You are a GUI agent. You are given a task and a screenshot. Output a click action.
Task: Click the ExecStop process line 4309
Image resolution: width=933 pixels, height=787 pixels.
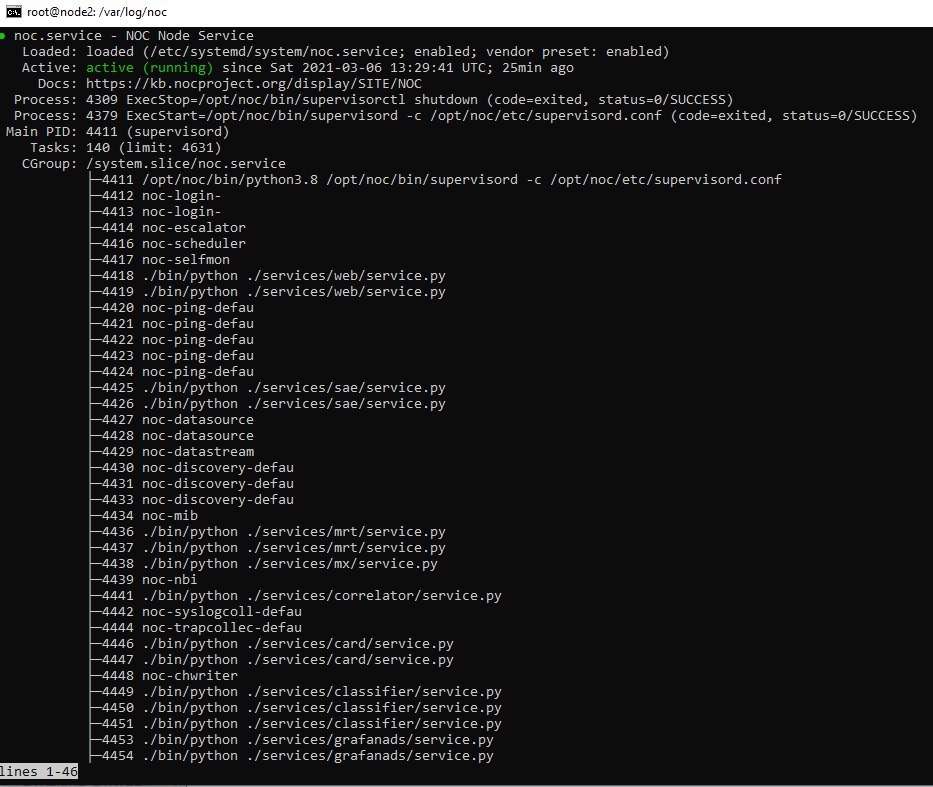point(374,100)
